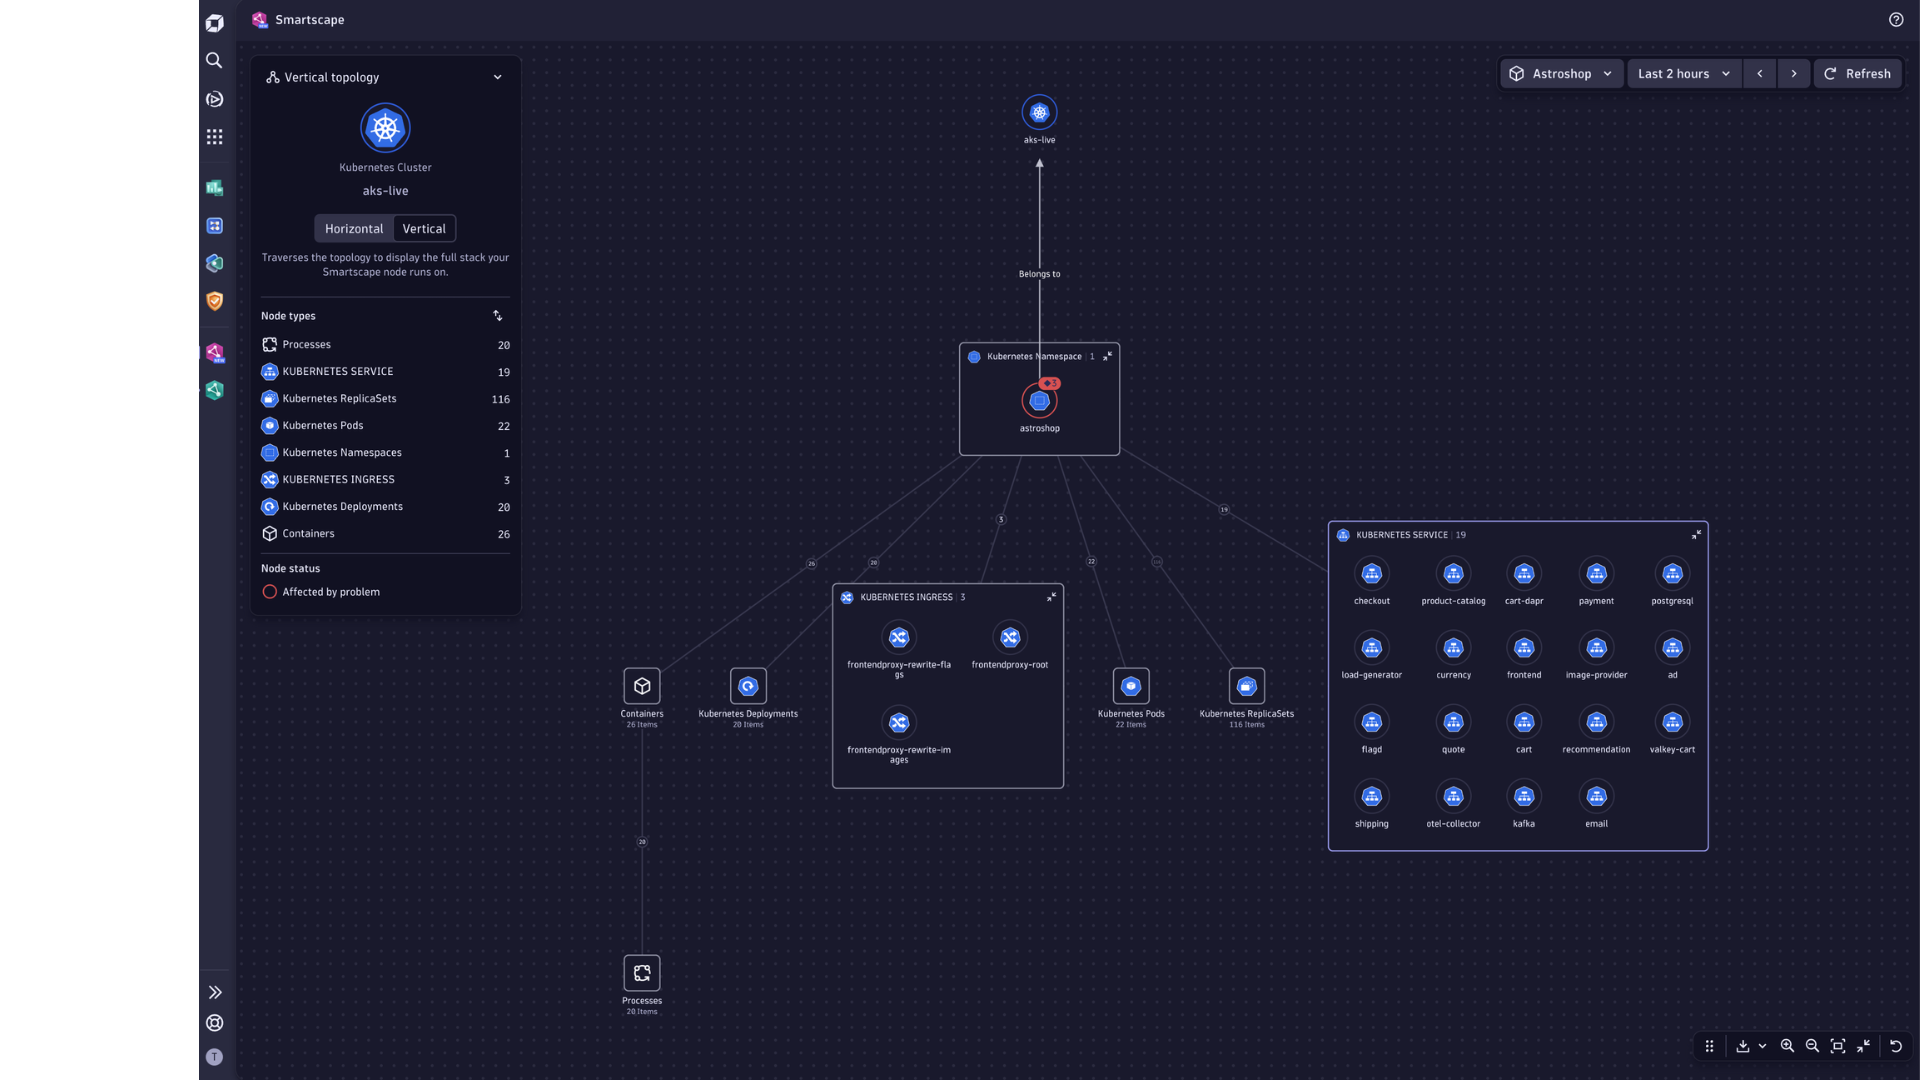This screenshot has width=1920, height=1080.
Task: Fit the topology view to screen
Action: (x=1838, y=1046)
